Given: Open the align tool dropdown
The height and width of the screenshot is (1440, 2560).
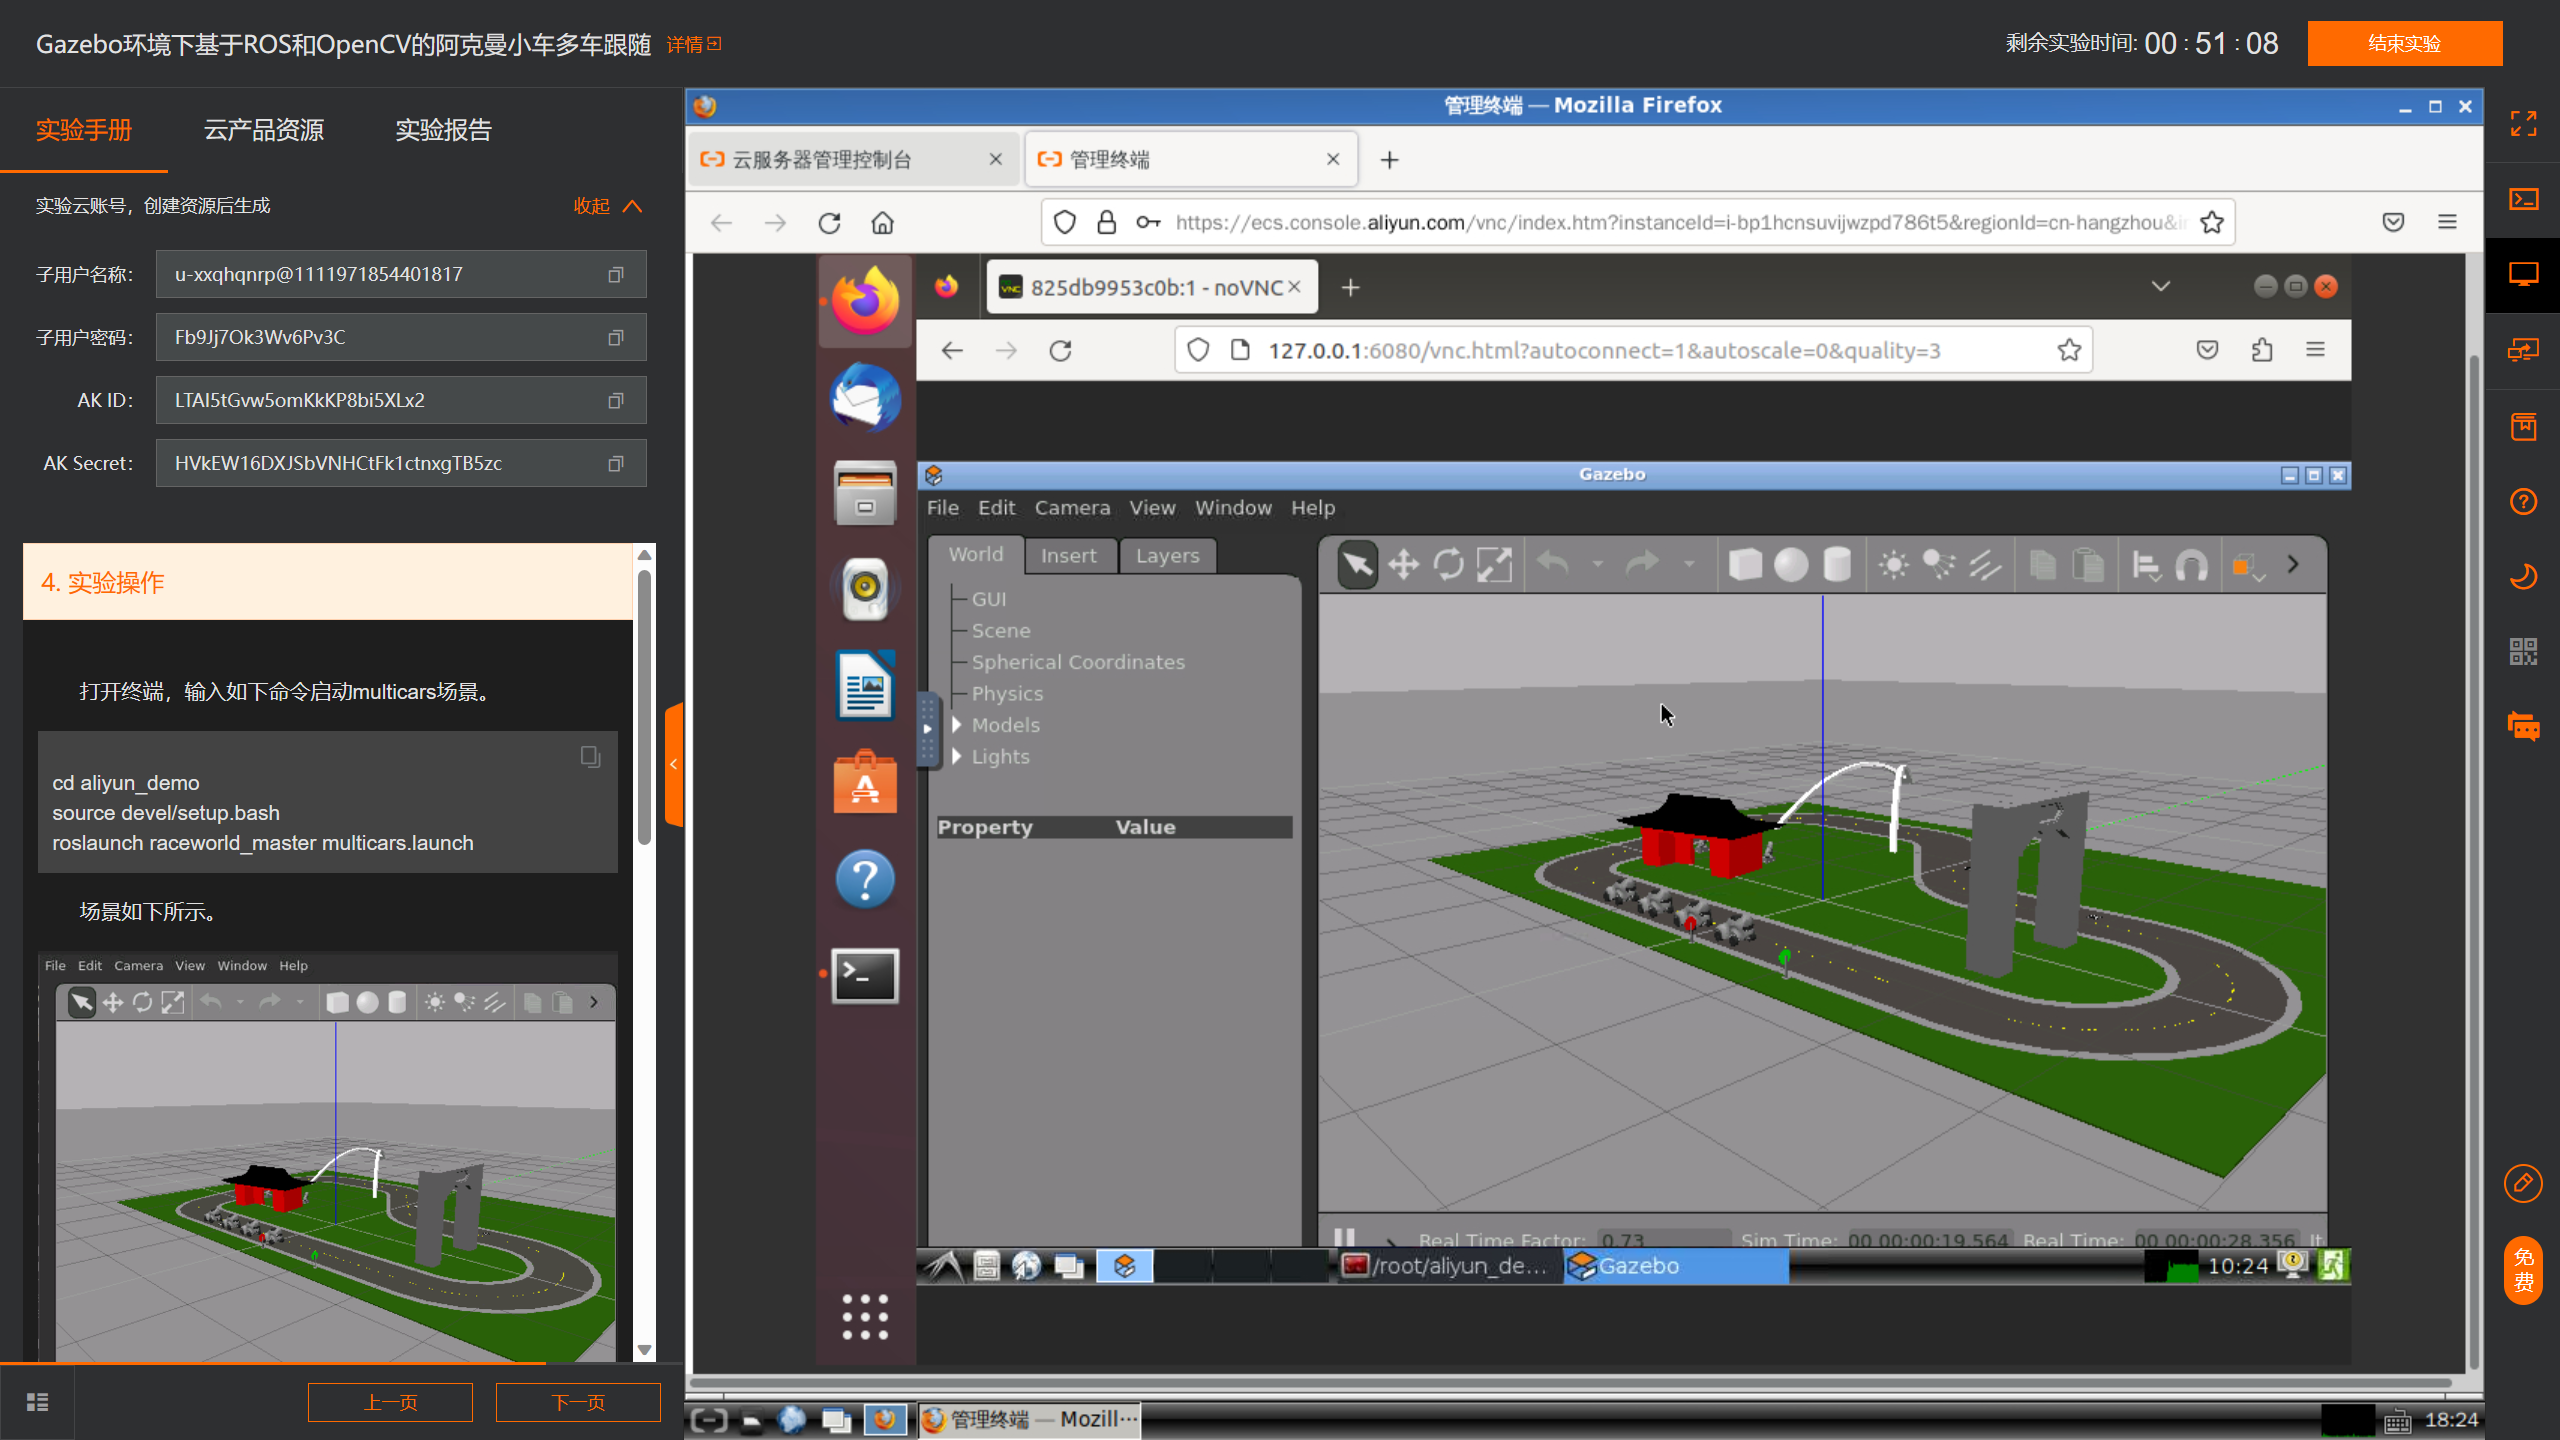Looking at the screenshot, I should (2145, 566).
